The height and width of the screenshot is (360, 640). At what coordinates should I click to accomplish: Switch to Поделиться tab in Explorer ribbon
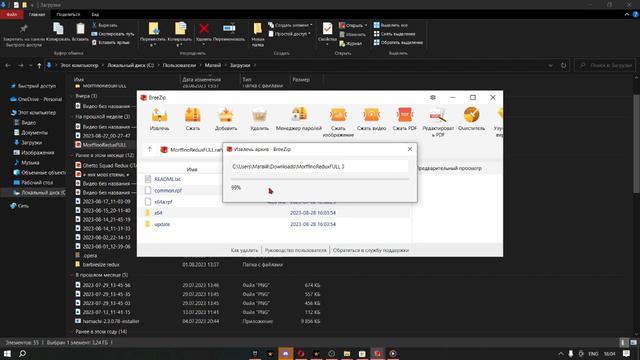coord(68,14)
